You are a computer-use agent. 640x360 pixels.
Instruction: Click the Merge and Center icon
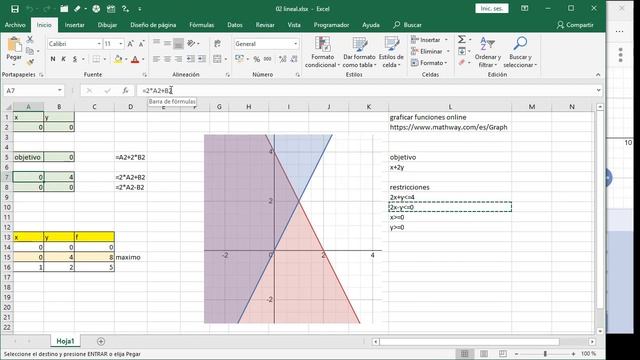(x=218, y=59)
